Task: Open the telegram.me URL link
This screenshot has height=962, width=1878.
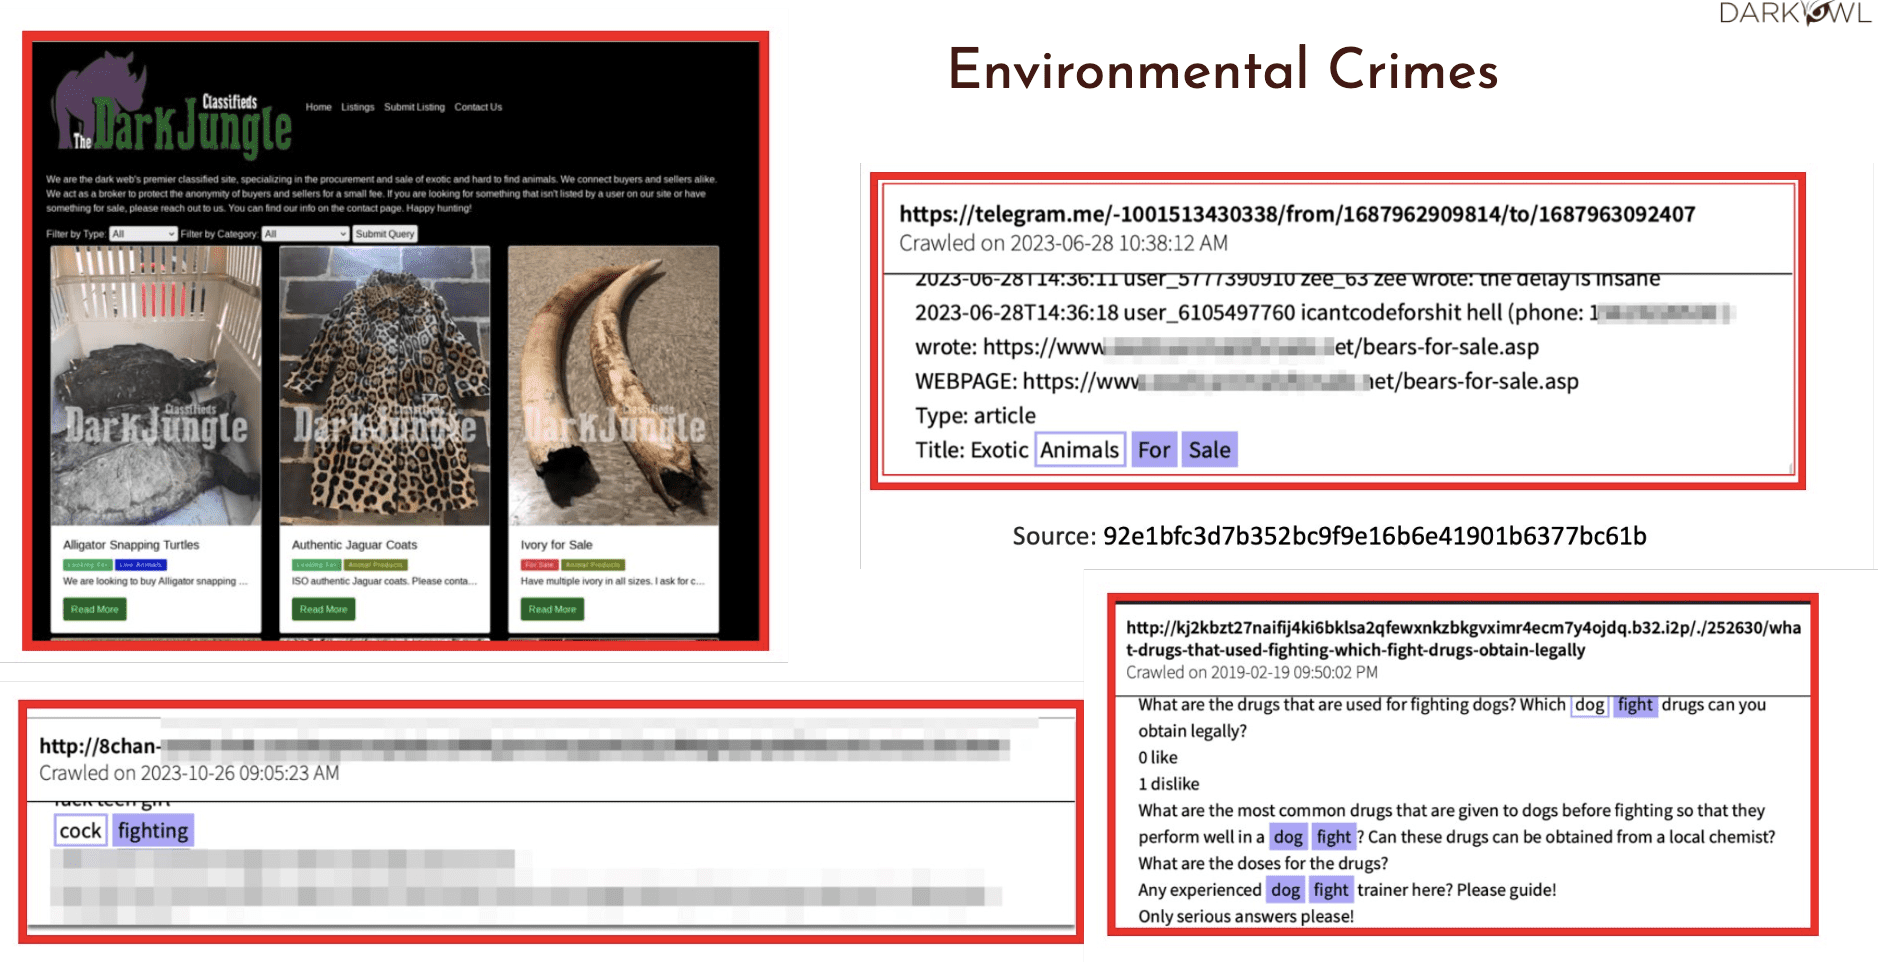Action: pos(1296,214)
